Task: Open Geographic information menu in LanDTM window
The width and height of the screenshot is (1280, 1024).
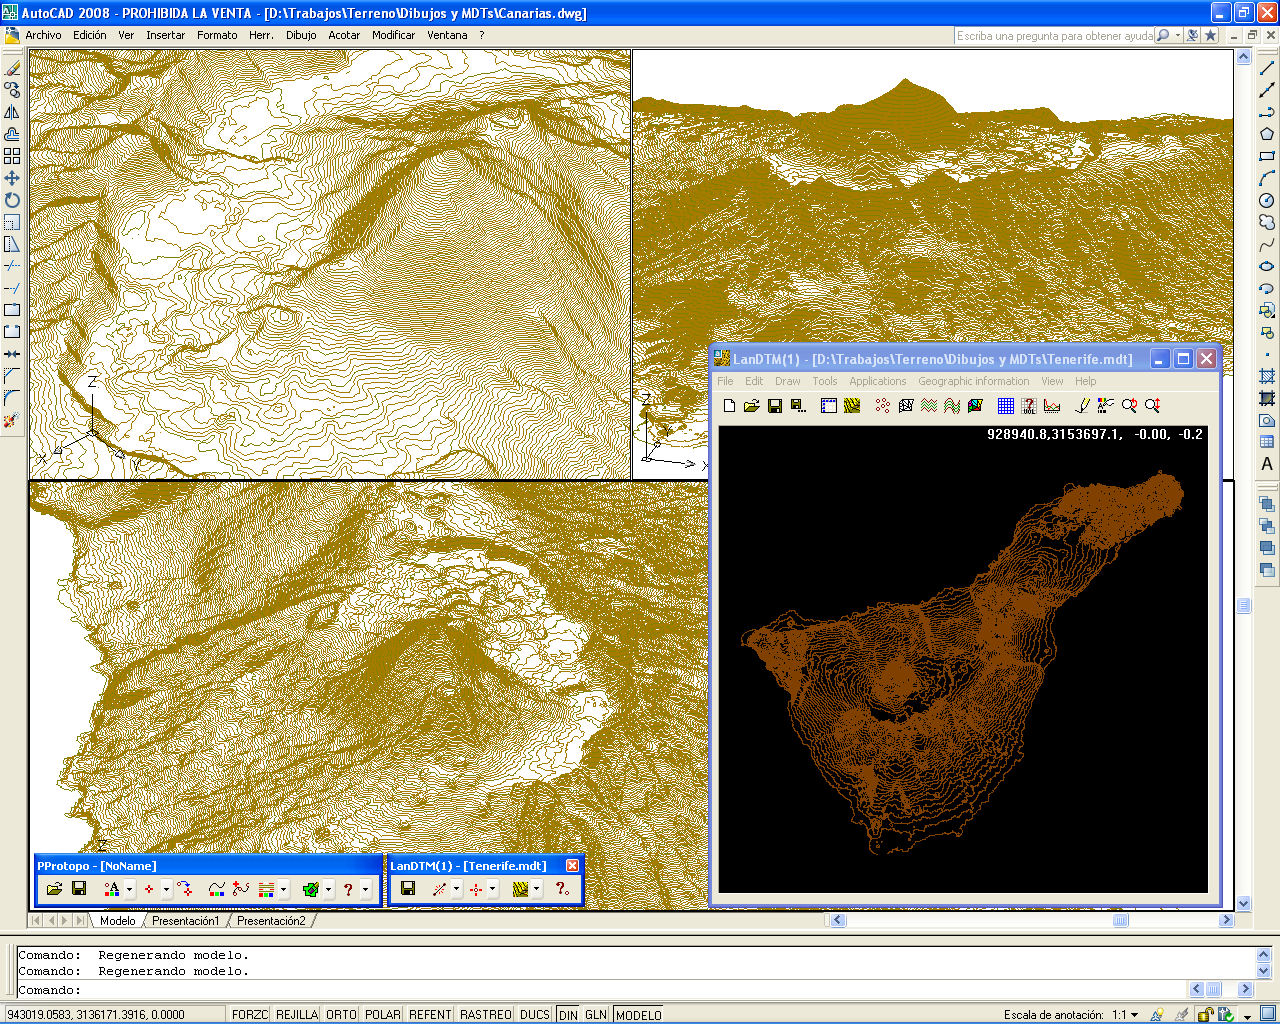Action: (973, 381)
